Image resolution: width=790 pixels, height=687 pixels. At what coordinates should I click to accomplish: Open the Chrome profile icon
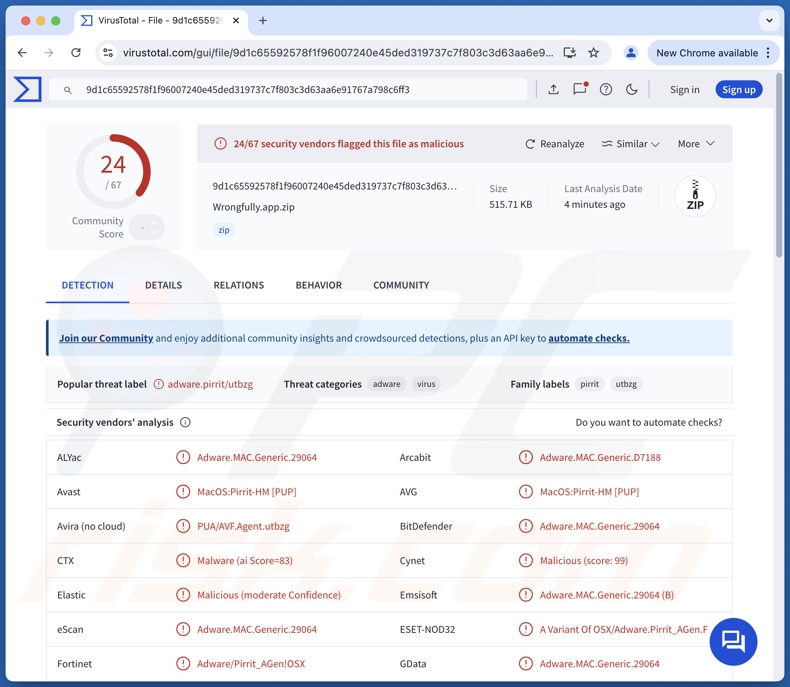(630, 52)
